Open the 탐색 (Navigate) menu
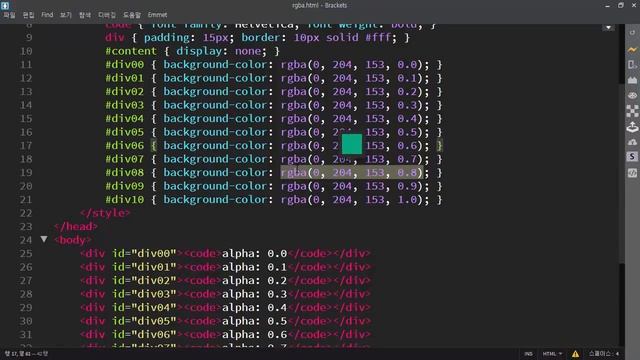 point(85,15)
